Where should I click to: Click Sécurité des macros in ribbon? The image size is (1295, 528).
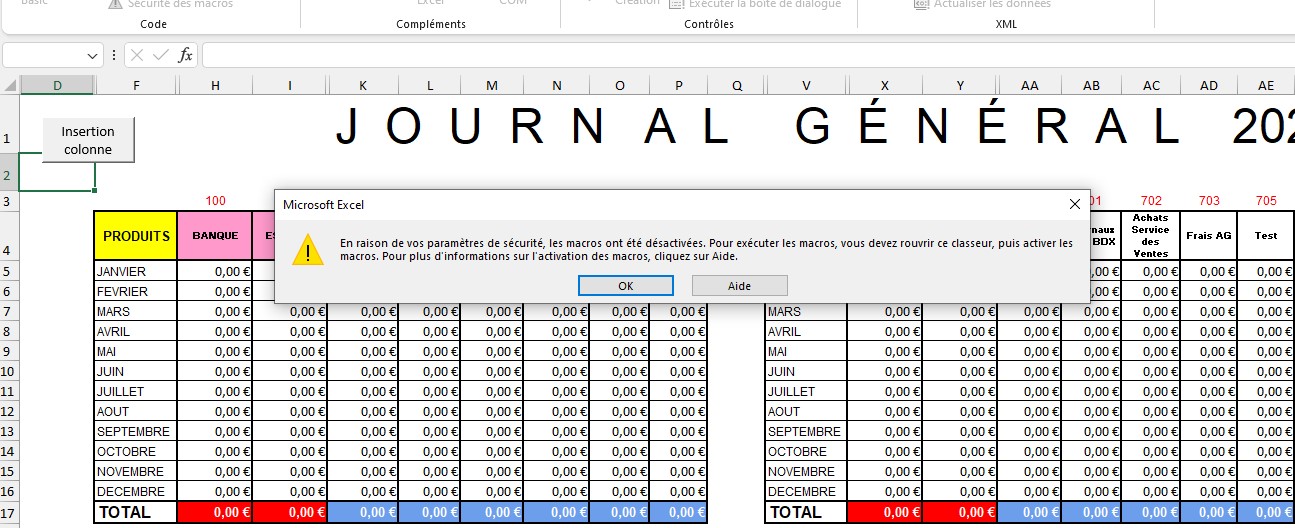[170, 4]
